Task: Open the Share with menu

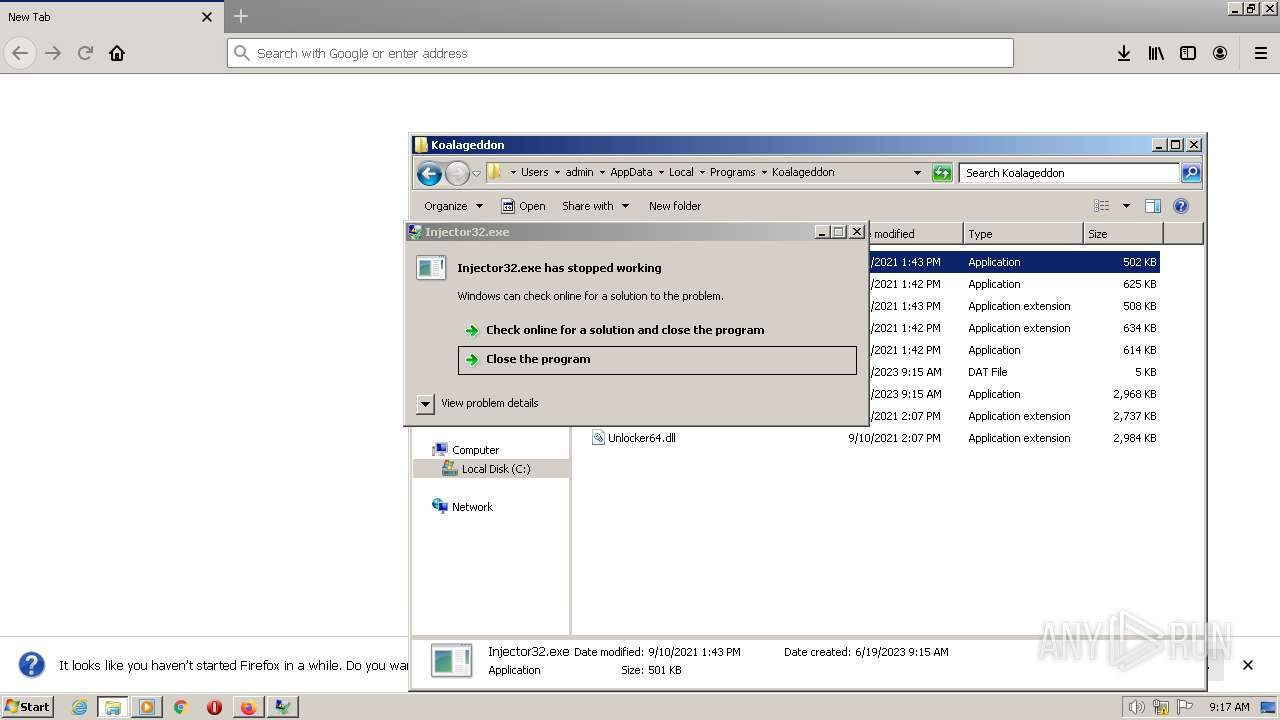Action: (595, 206)
